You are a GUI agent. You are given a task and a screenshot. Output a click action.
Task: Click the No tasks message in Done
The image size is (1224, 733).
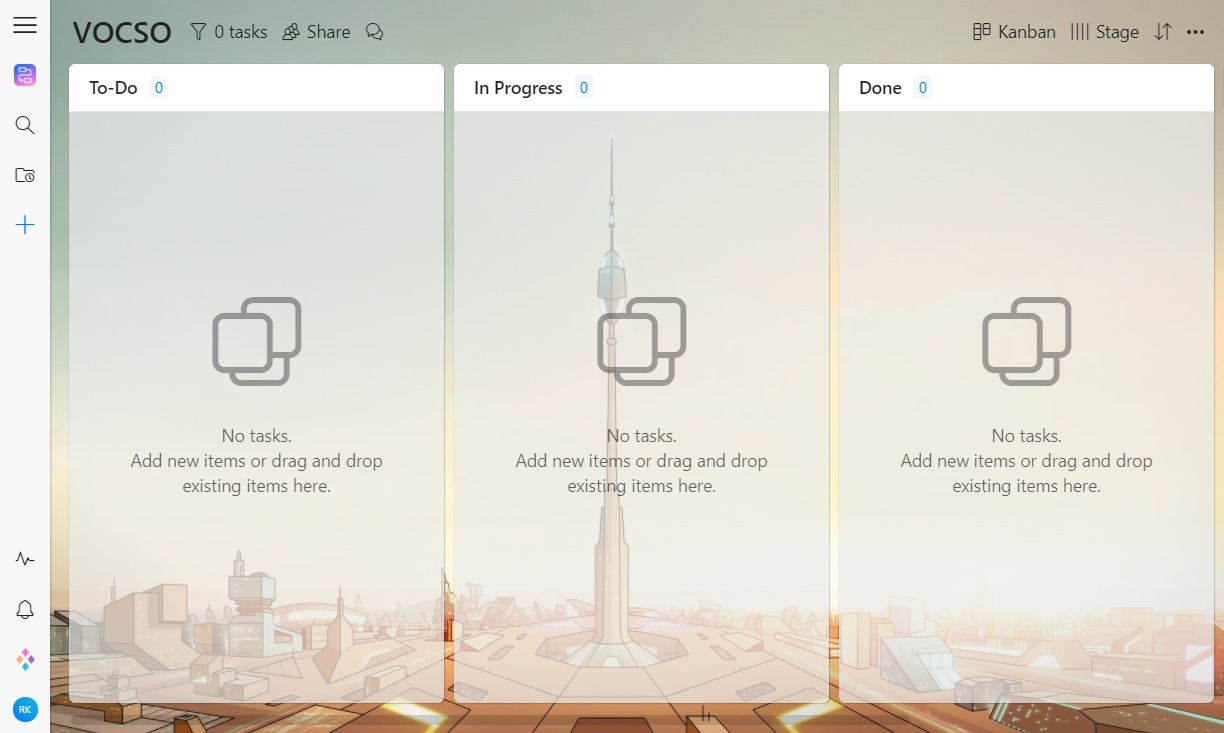[1027, 461]
